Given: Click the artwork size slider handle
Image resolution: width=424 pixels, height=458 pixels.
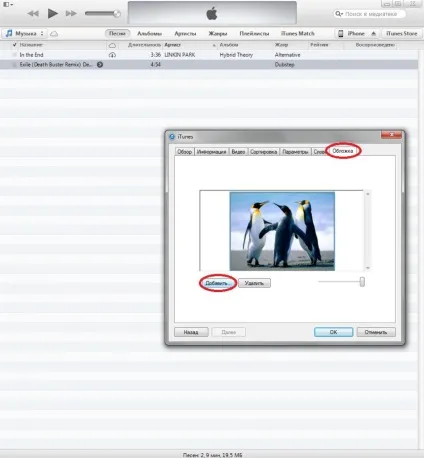Looking at the screenshot, I should [x=362, y=282].
